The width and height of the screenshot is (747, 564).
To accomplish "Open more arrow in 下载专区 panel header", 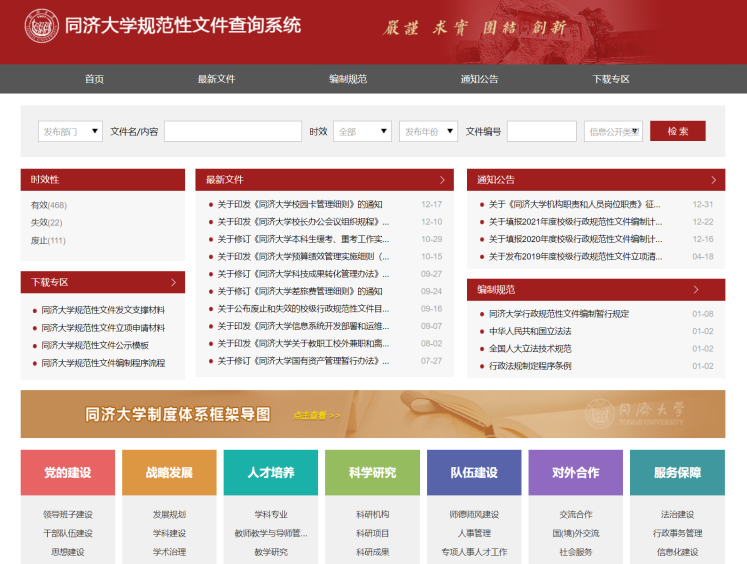I will click(173, 282).
